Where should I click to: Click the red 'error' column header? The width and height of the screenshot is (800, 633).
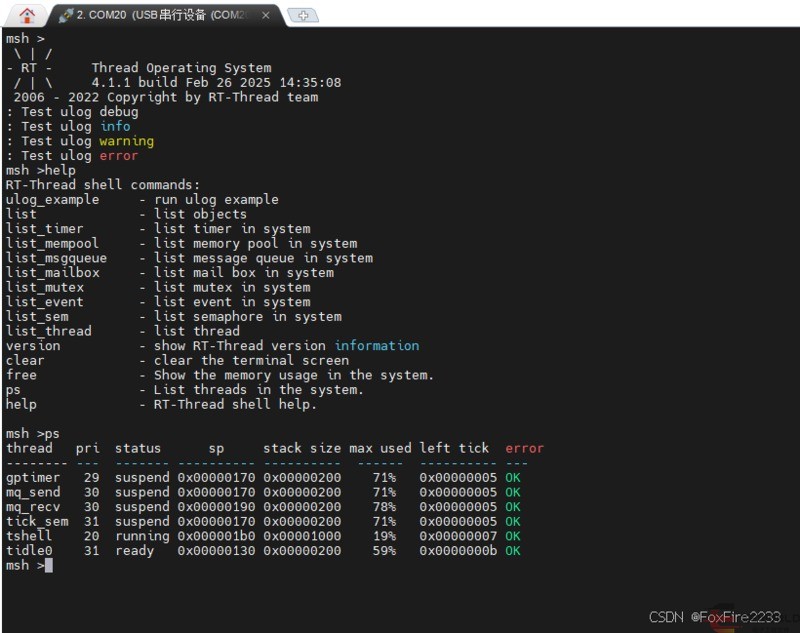click(524, 448)
